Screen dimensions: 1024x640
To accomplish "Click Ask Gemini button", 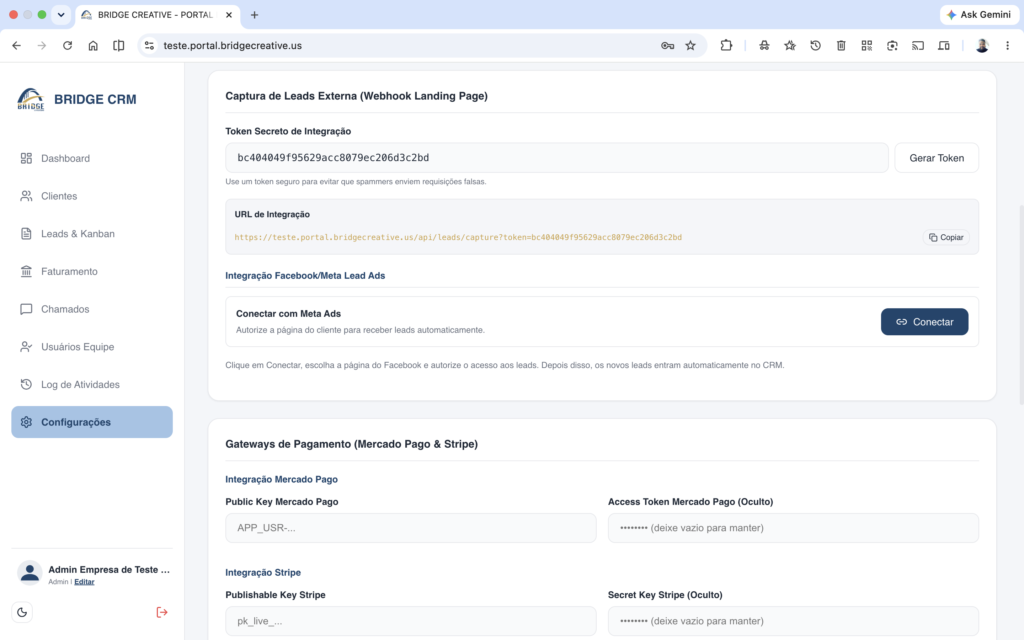I will pos(978,14).
